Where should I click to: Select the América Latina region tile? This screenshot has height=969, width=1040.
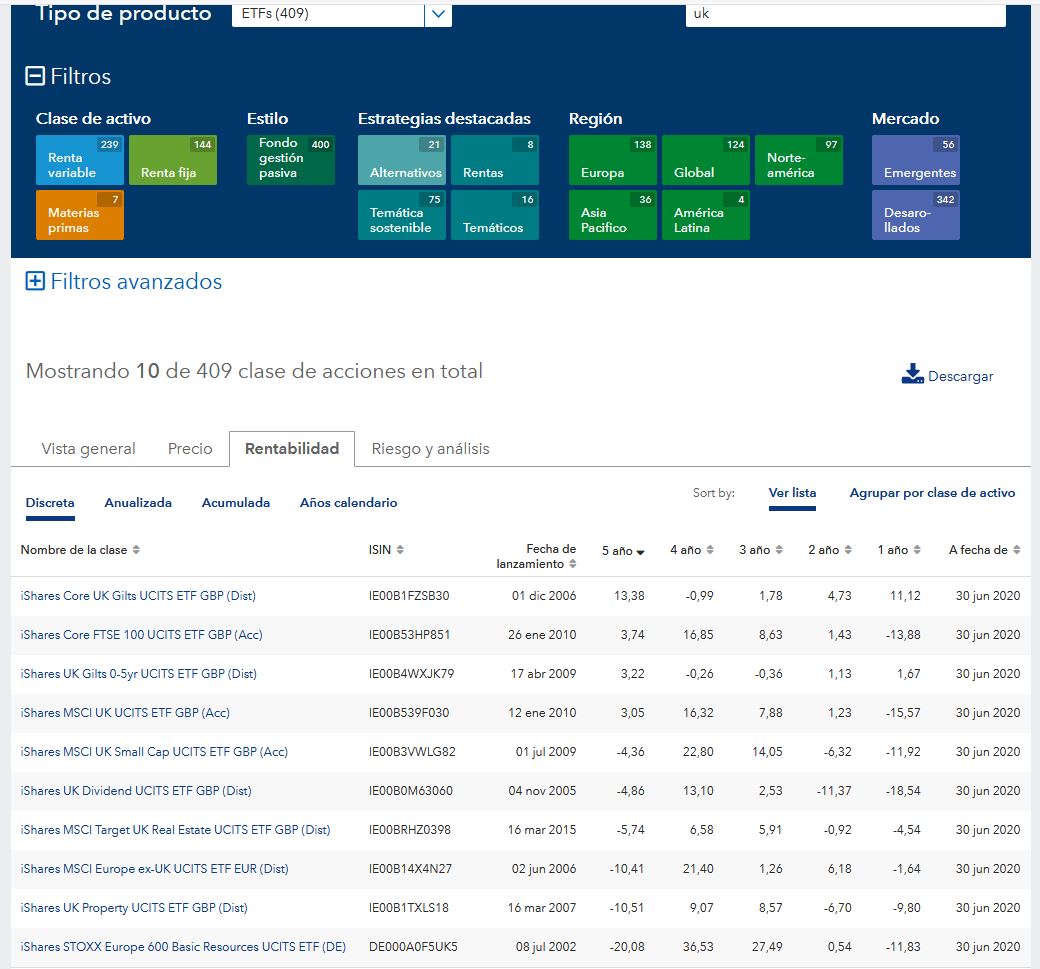click(x=706, y=215)
